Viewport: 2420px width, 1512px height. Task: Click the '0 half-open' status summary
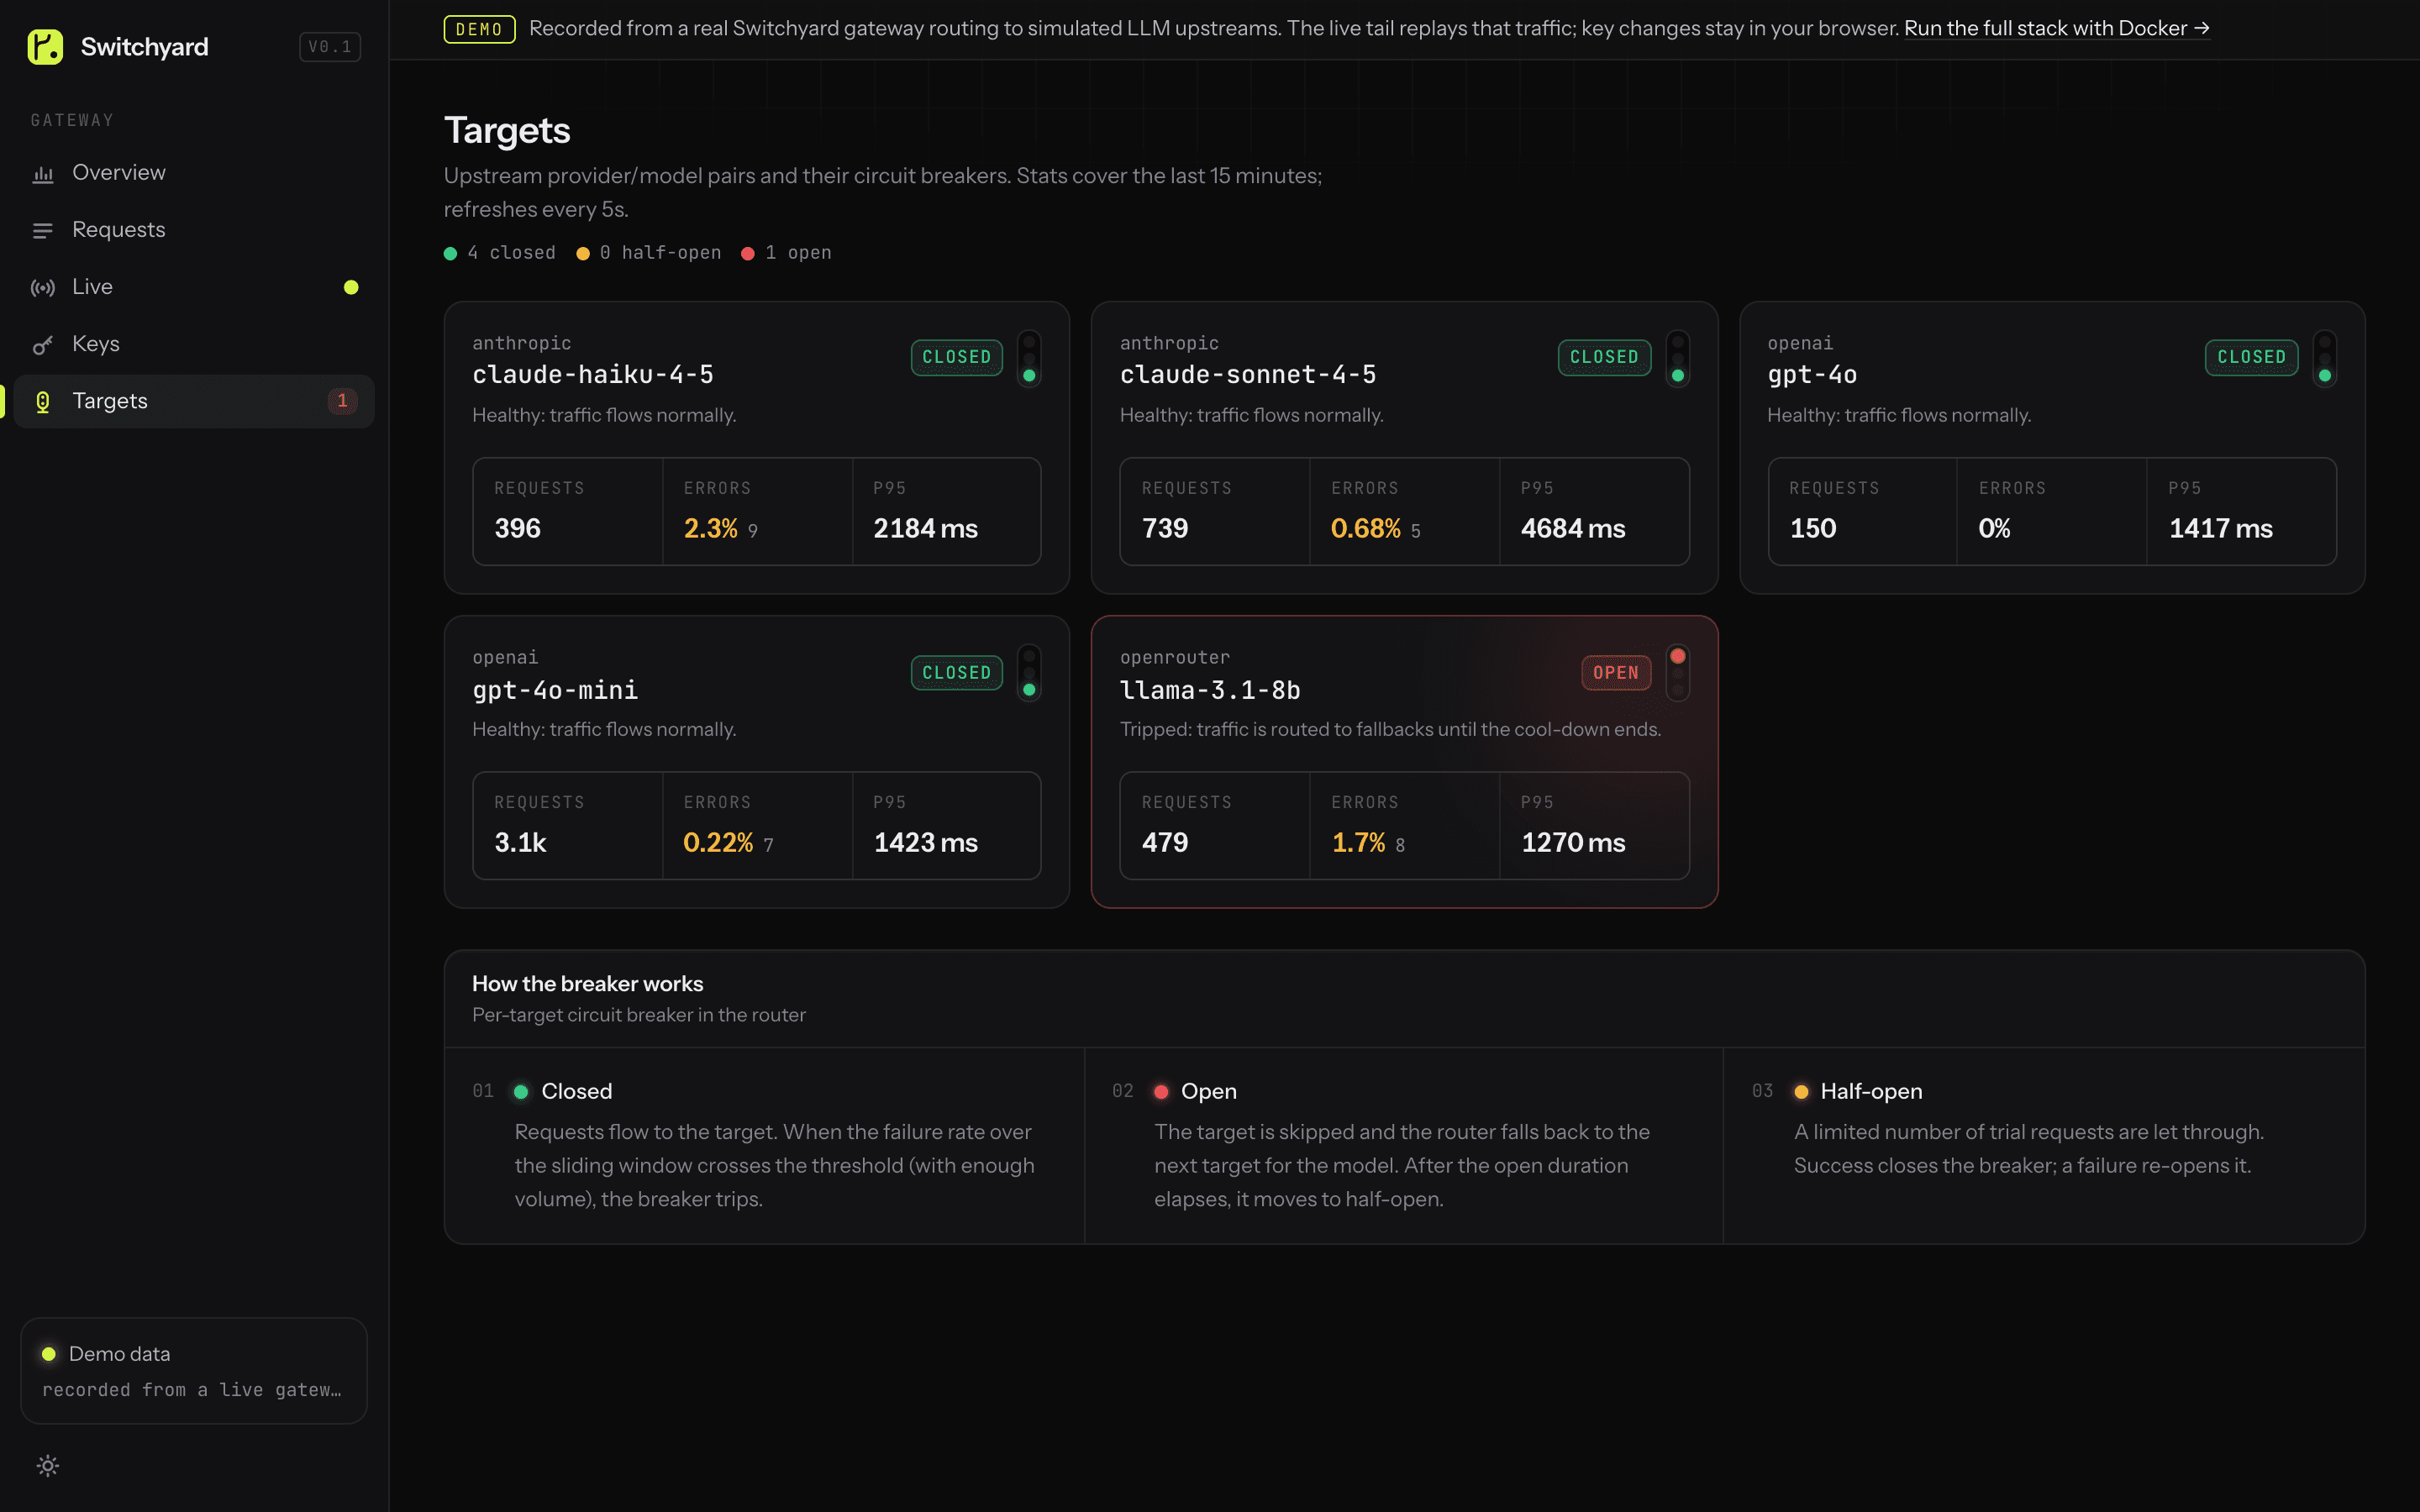(649, 253)
